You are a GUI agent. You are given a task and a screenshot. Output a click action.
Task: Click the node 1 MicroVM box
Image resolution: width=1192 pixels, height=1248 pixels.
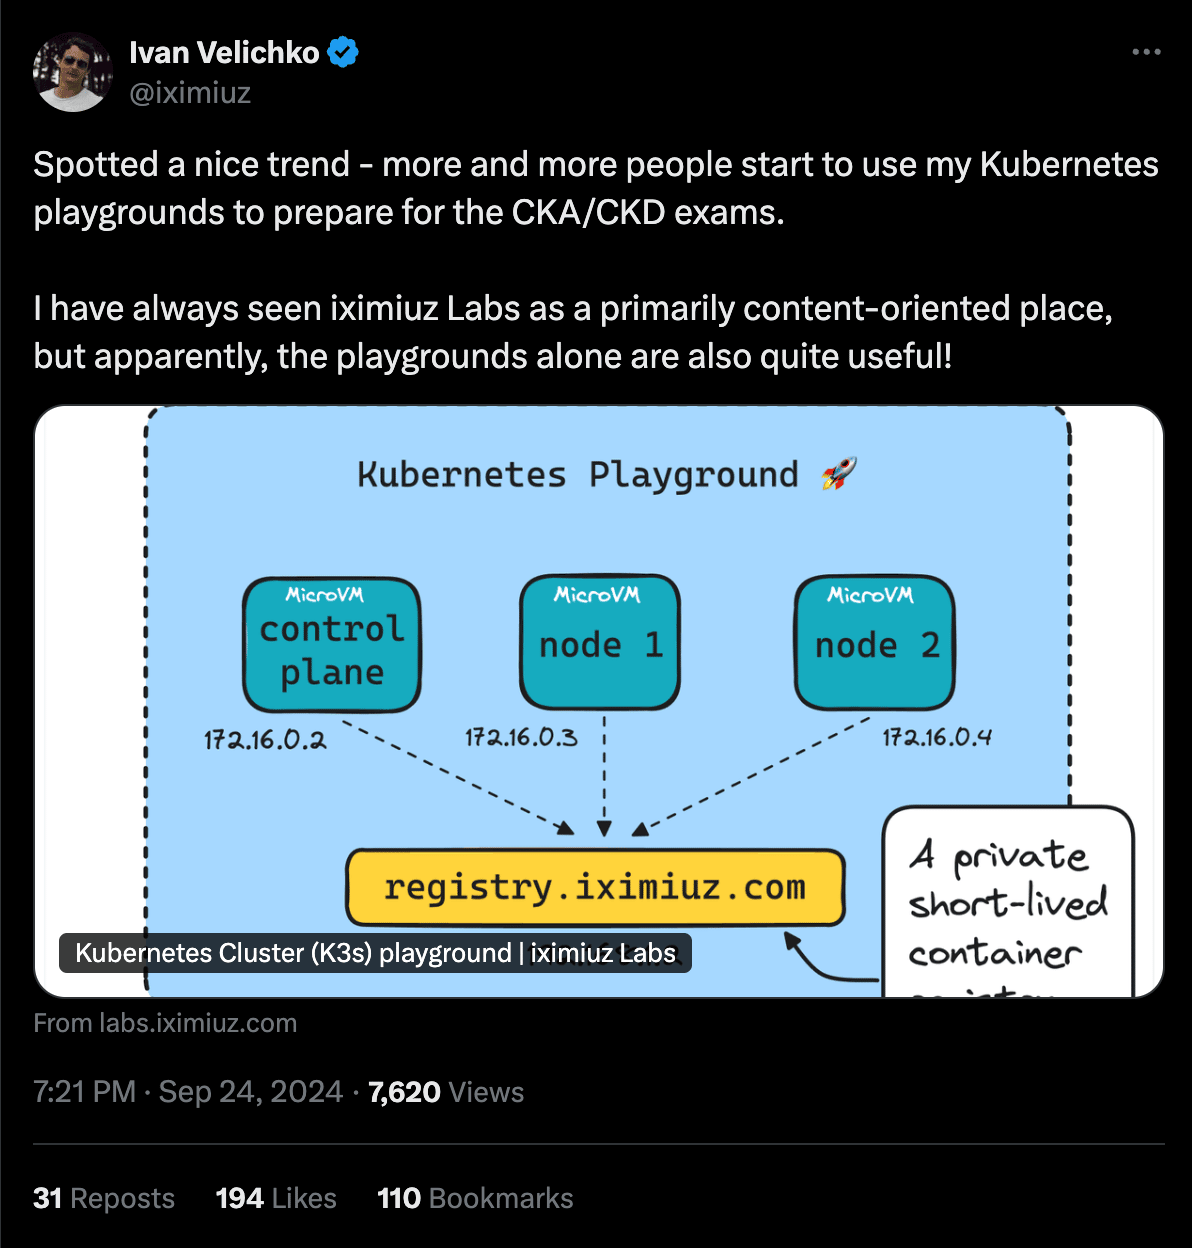coord(600,641)
